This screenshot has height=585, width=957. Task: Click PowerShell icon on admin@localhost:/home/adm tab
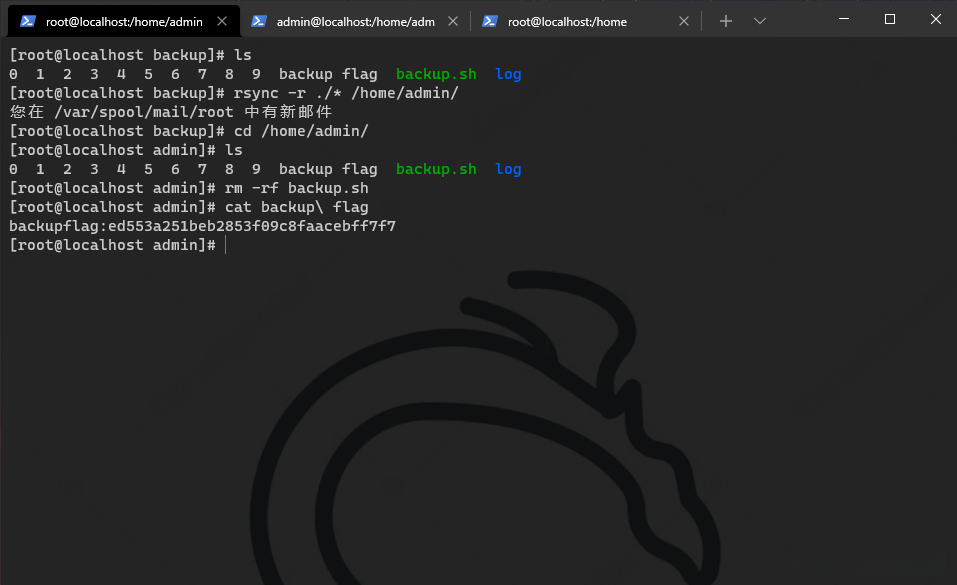(x=259, y=21)
